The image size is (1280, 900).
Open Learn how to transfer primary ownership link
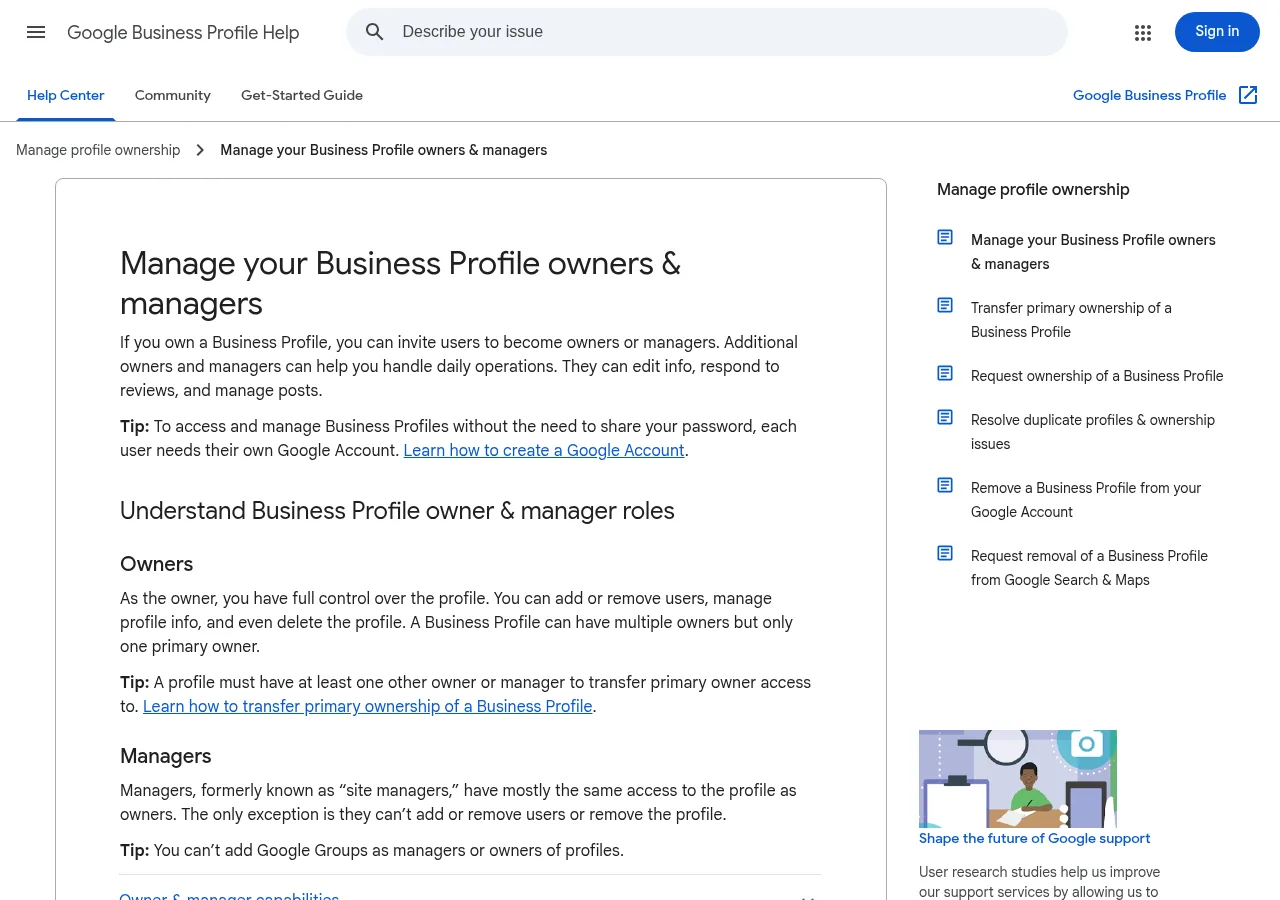368,706
